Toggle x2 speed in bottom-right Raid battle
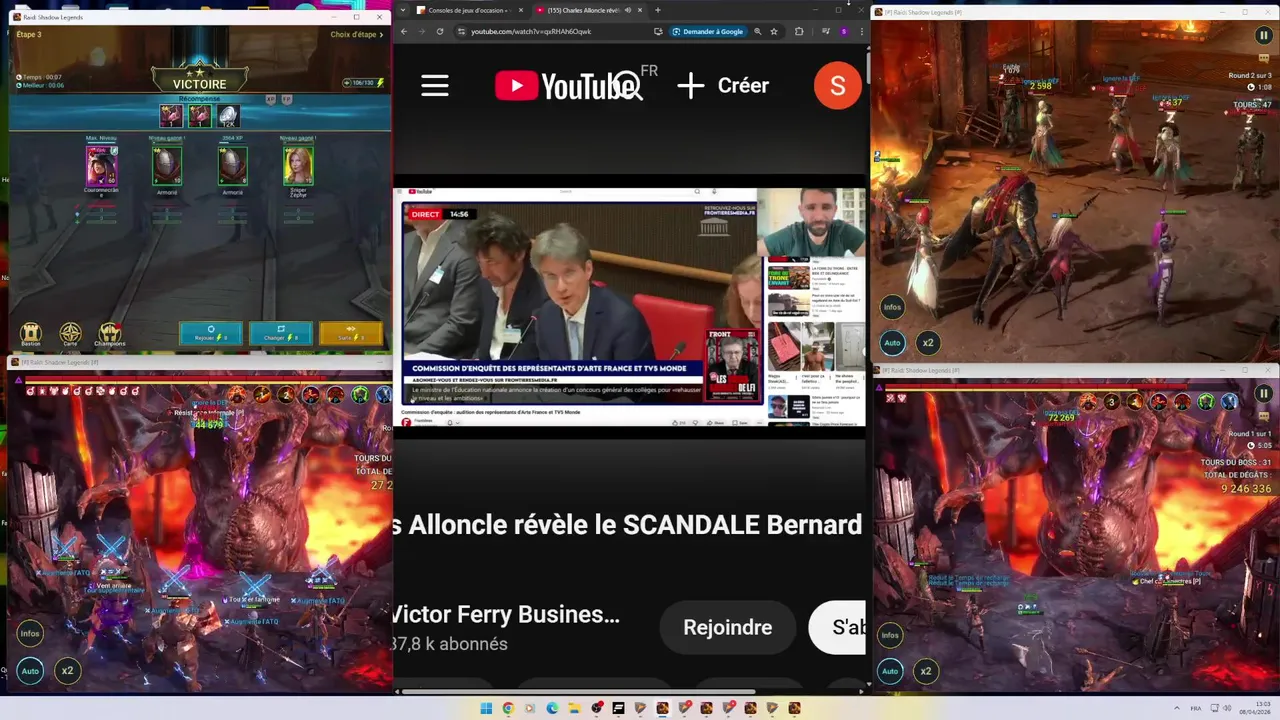Image resolution: width=1280 pixels, height=720 pixels. point(926,671)
